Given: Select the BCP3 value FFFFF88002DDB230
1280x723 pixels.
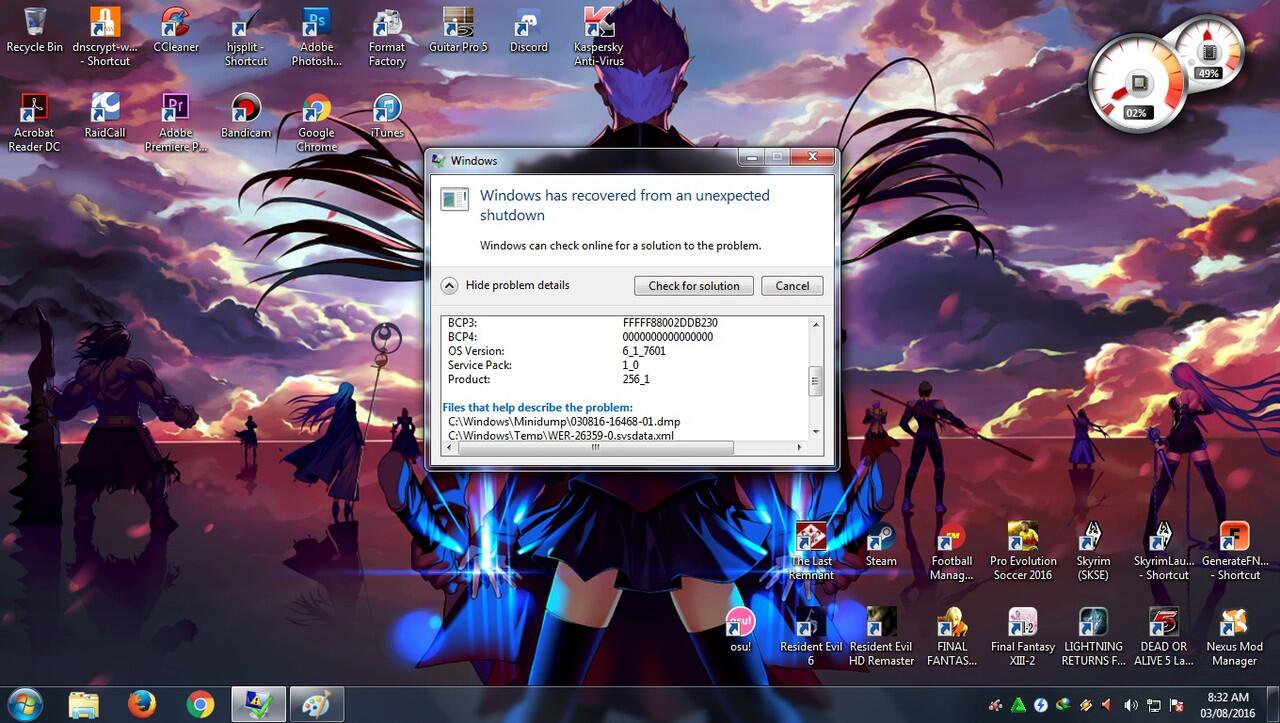Looking at the screenshot, I should (x=670, y=323).
